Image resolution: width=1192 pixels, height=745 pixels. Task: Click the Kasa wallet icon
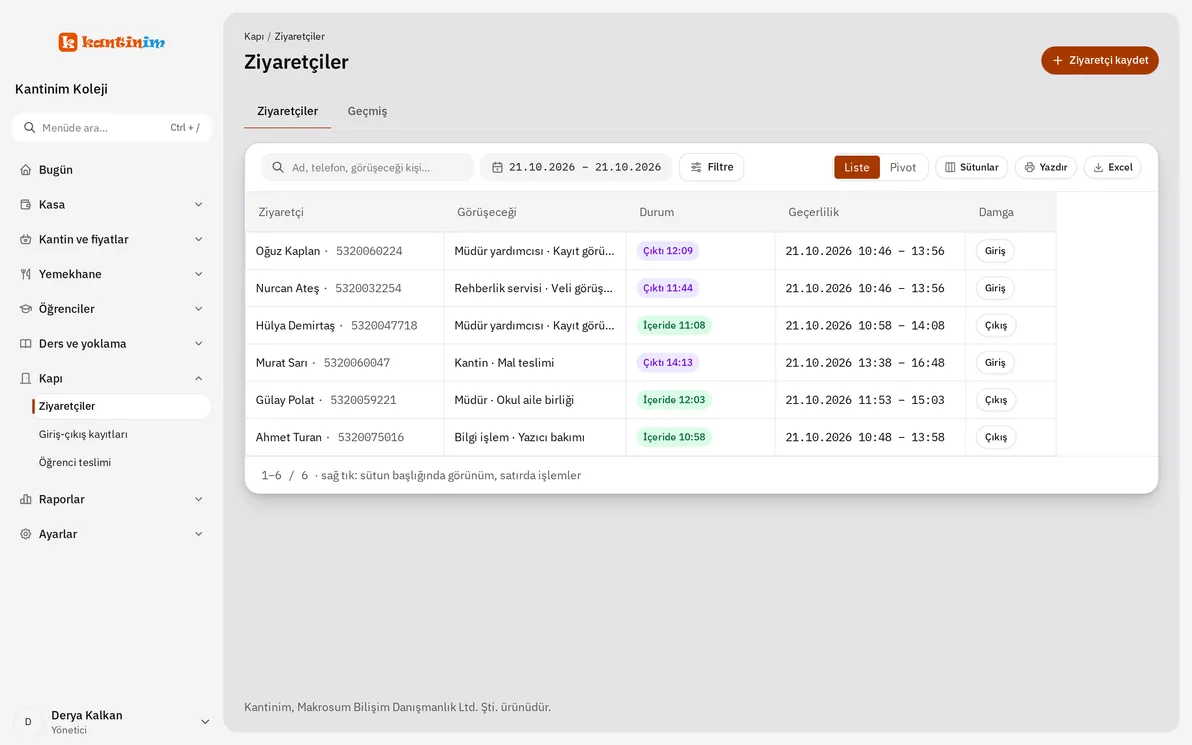[x=26, y=204]
